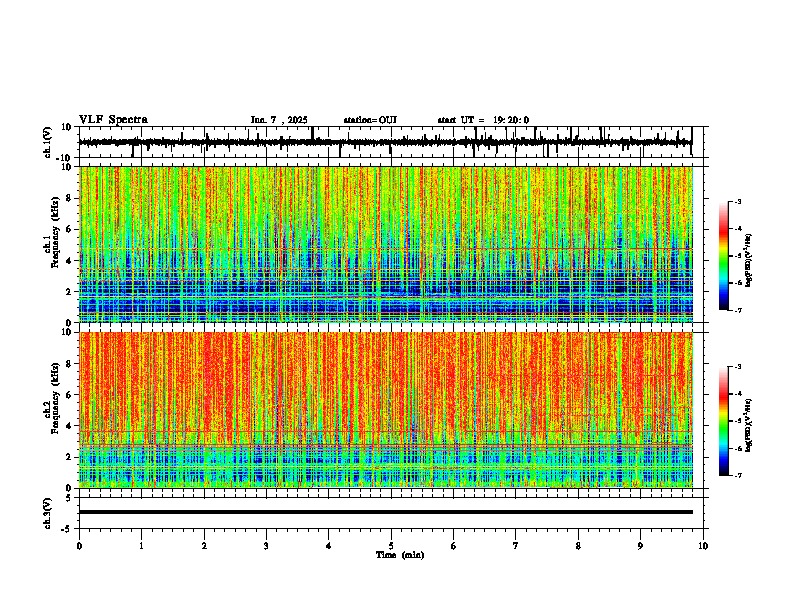This screenshot has width=792, height=612.
Task: Click time axis tick label "5"
Action: click(391, 546)
